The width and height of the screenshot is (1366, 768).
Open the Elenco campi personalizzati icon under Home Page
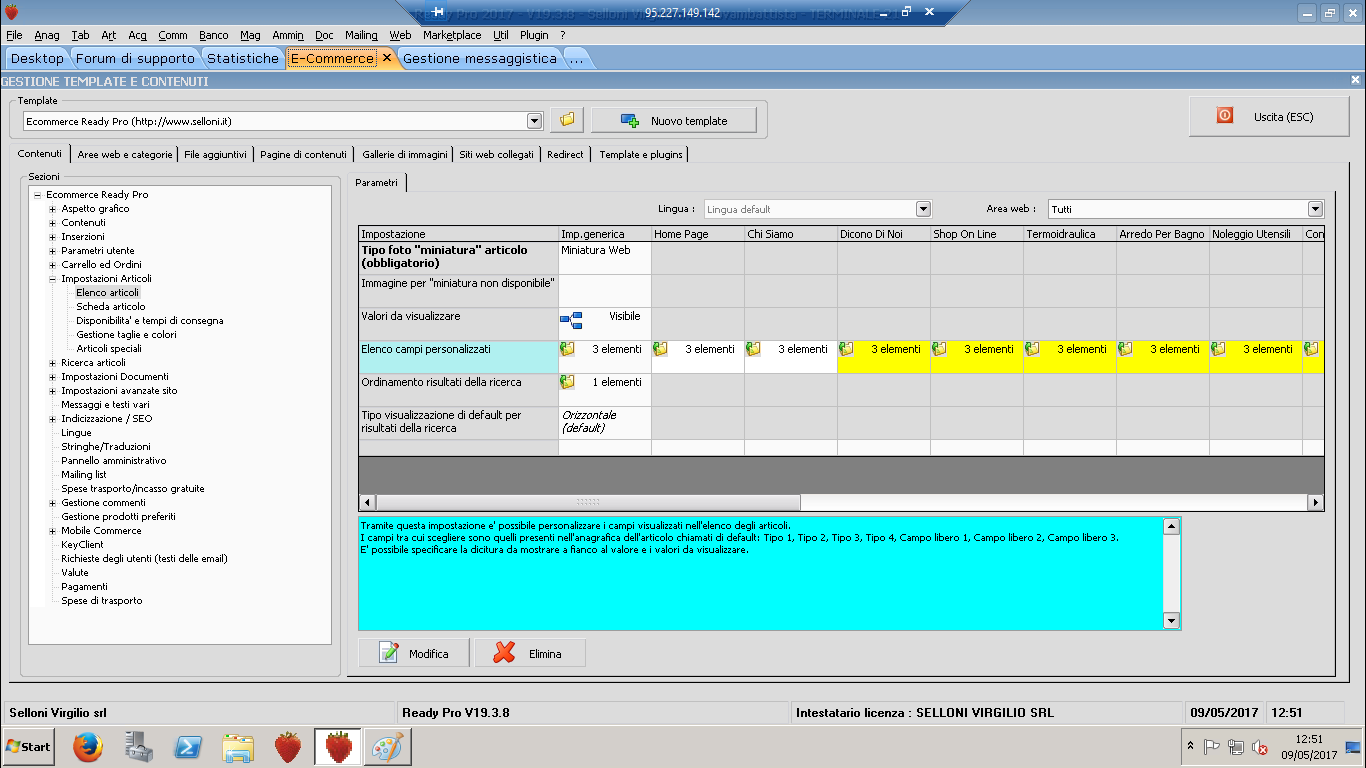[x=661, y=349]
